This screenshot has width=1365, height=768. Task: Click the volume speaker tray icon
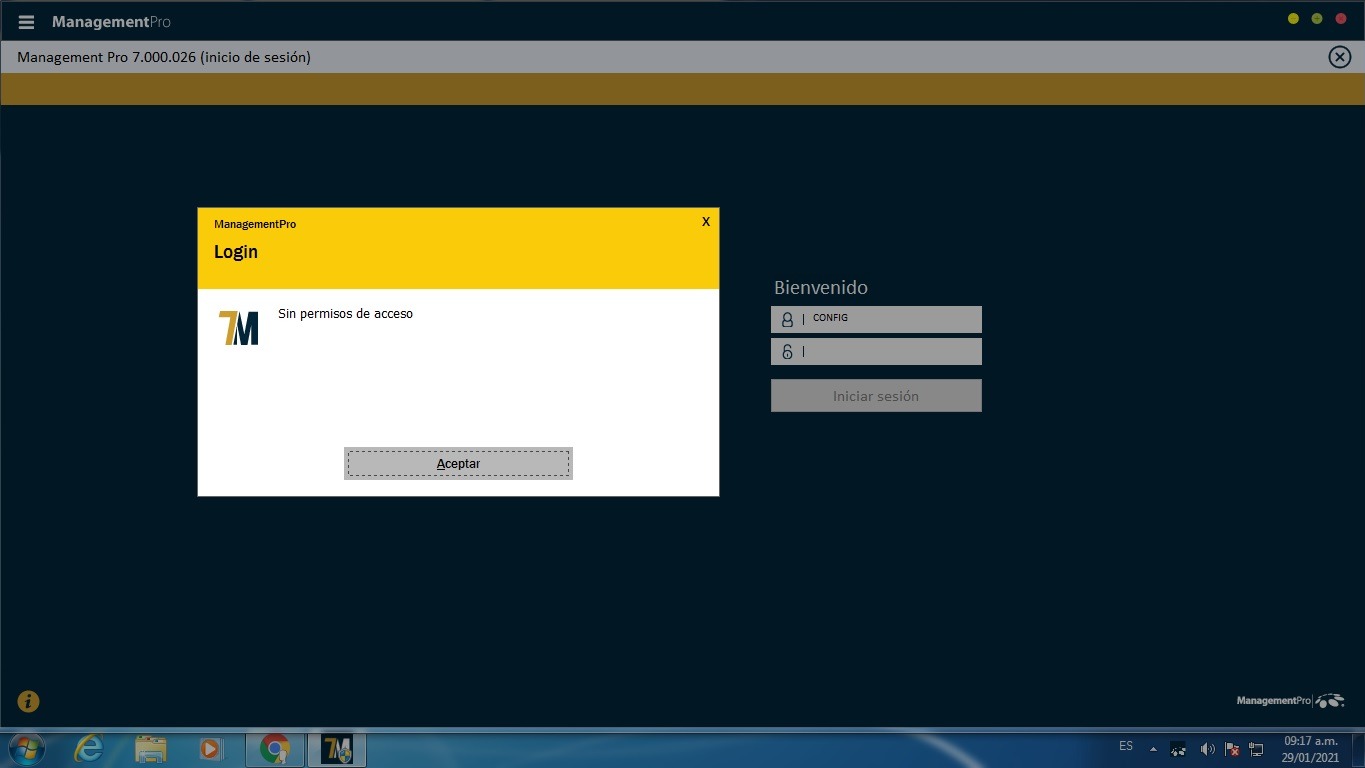(x=1207, y=749)
